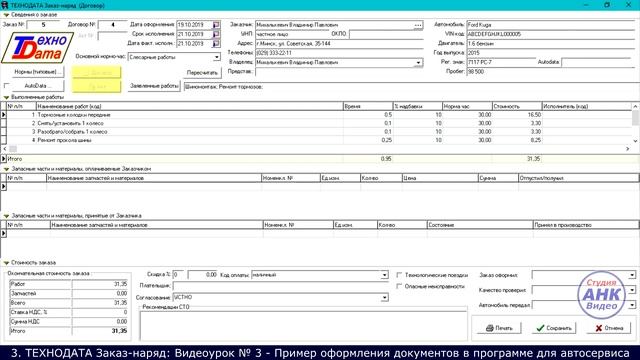The width and height of the screenshot is (640, 360).
Task: Select row marker for Ремонт прокола шины
Action: pos(4,140)
